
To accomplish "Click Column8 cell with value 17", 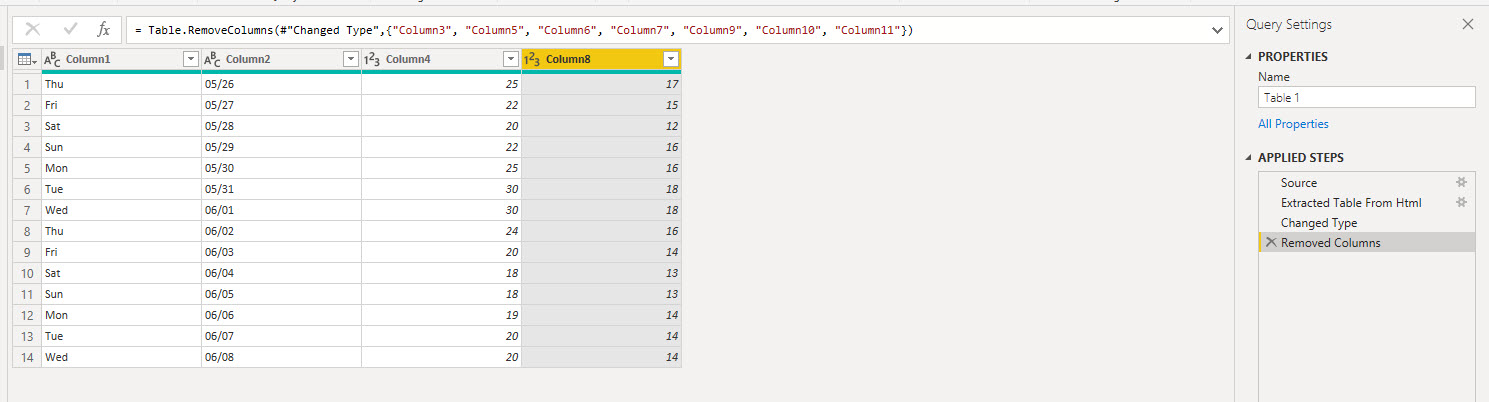I will [x=601, y=84].
